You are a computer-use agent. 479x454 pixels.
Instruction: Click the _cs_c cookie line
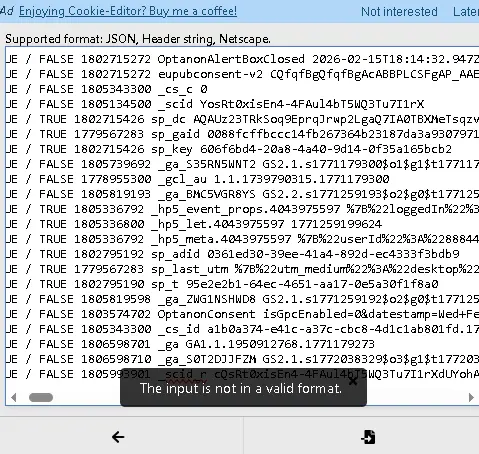coord(107,89)
